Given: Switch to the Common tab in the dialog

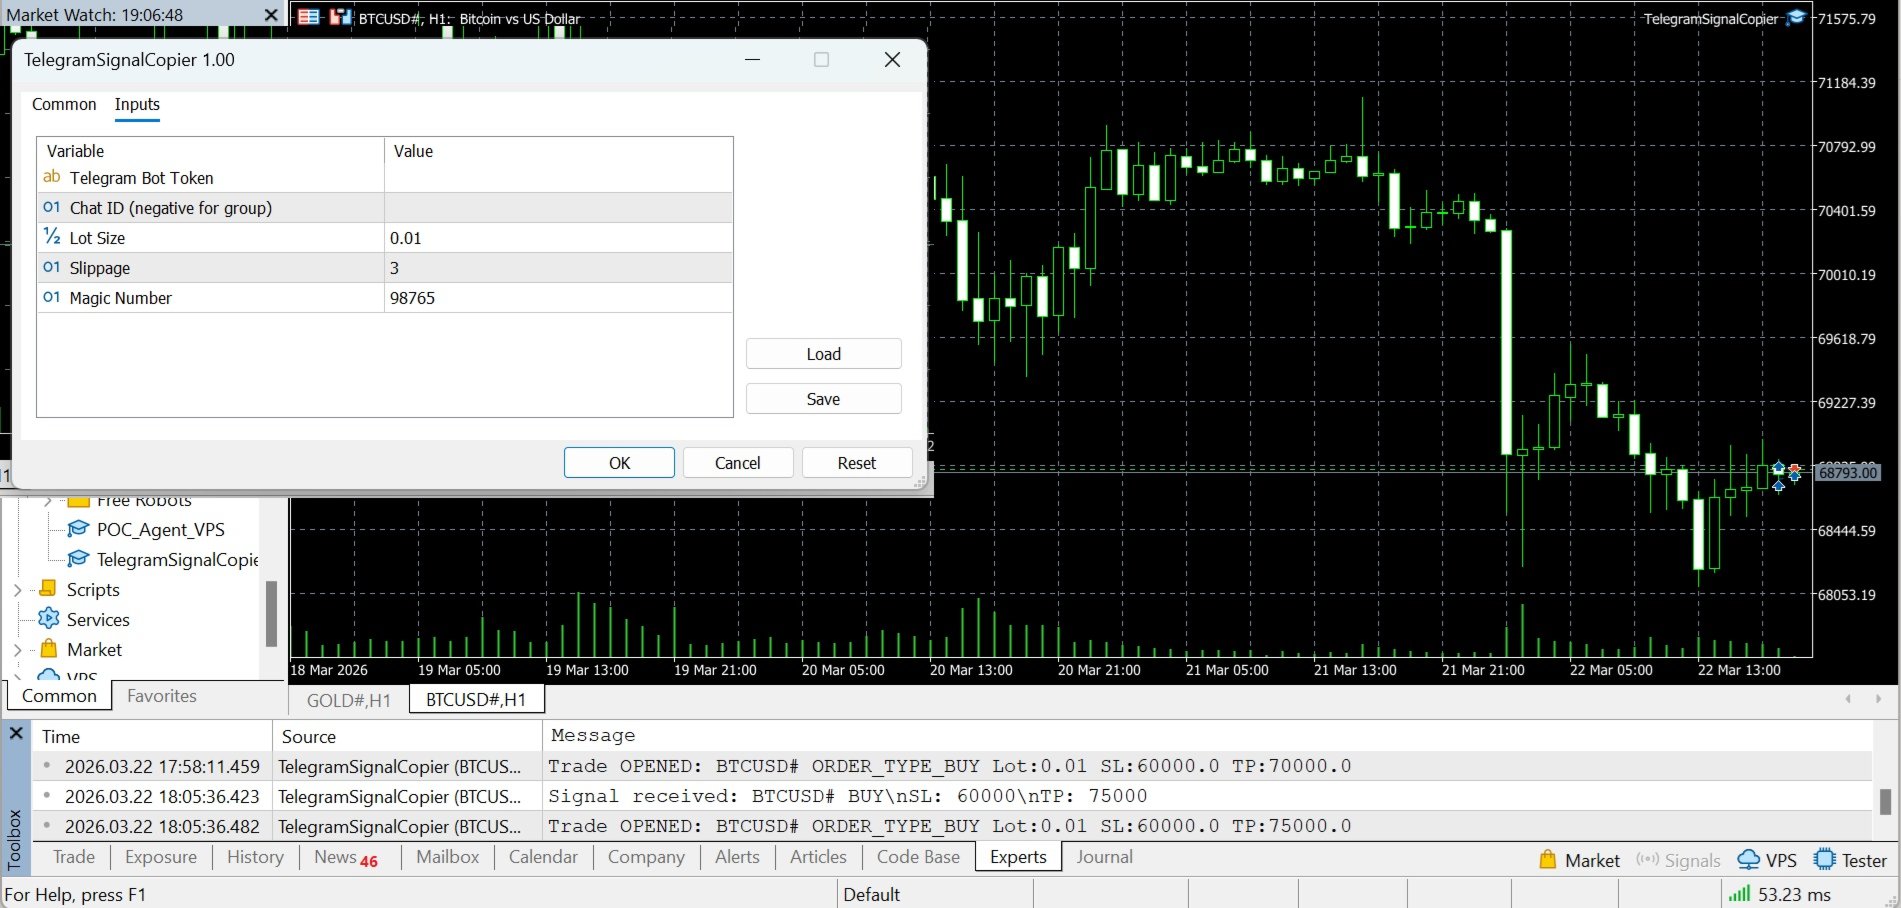Looking at the screenshot, I should click(x=64, y=104).
